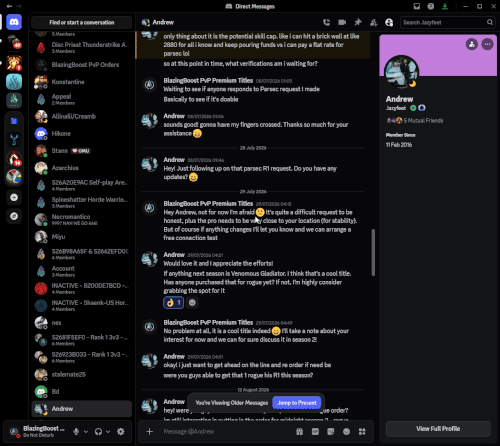Click Andrew's name in the chat header

(163, 22)
